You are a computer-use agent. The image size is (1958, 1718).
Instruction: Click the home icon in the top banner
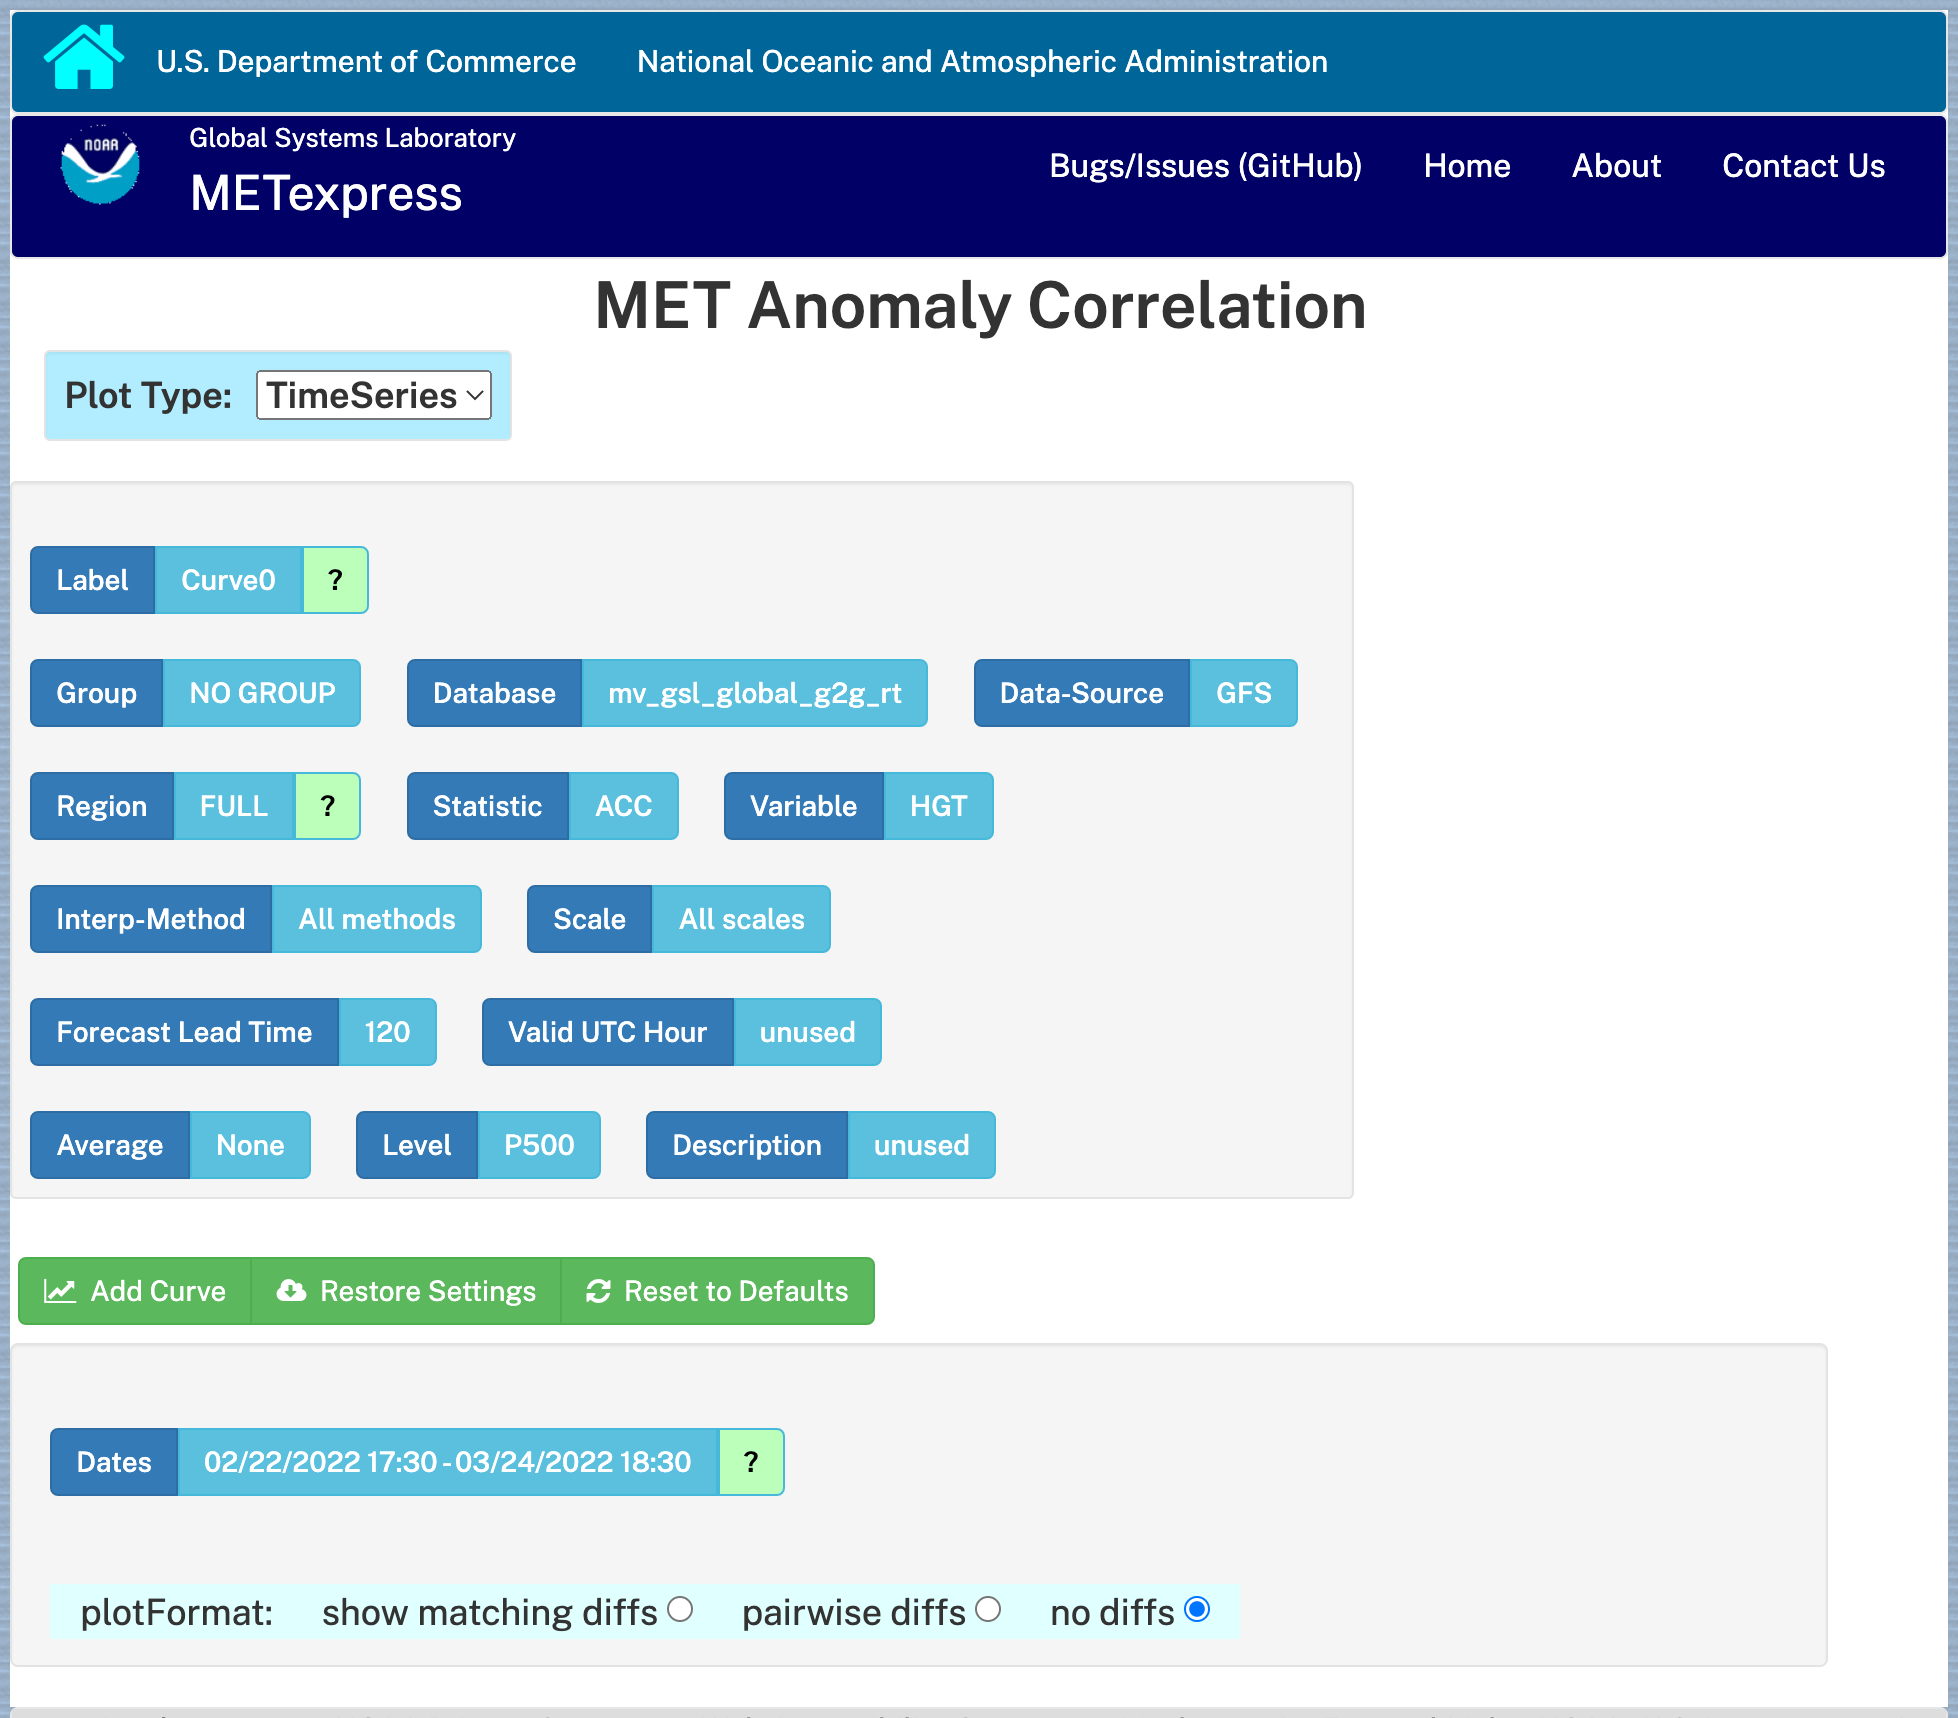[x=84, y=60]
